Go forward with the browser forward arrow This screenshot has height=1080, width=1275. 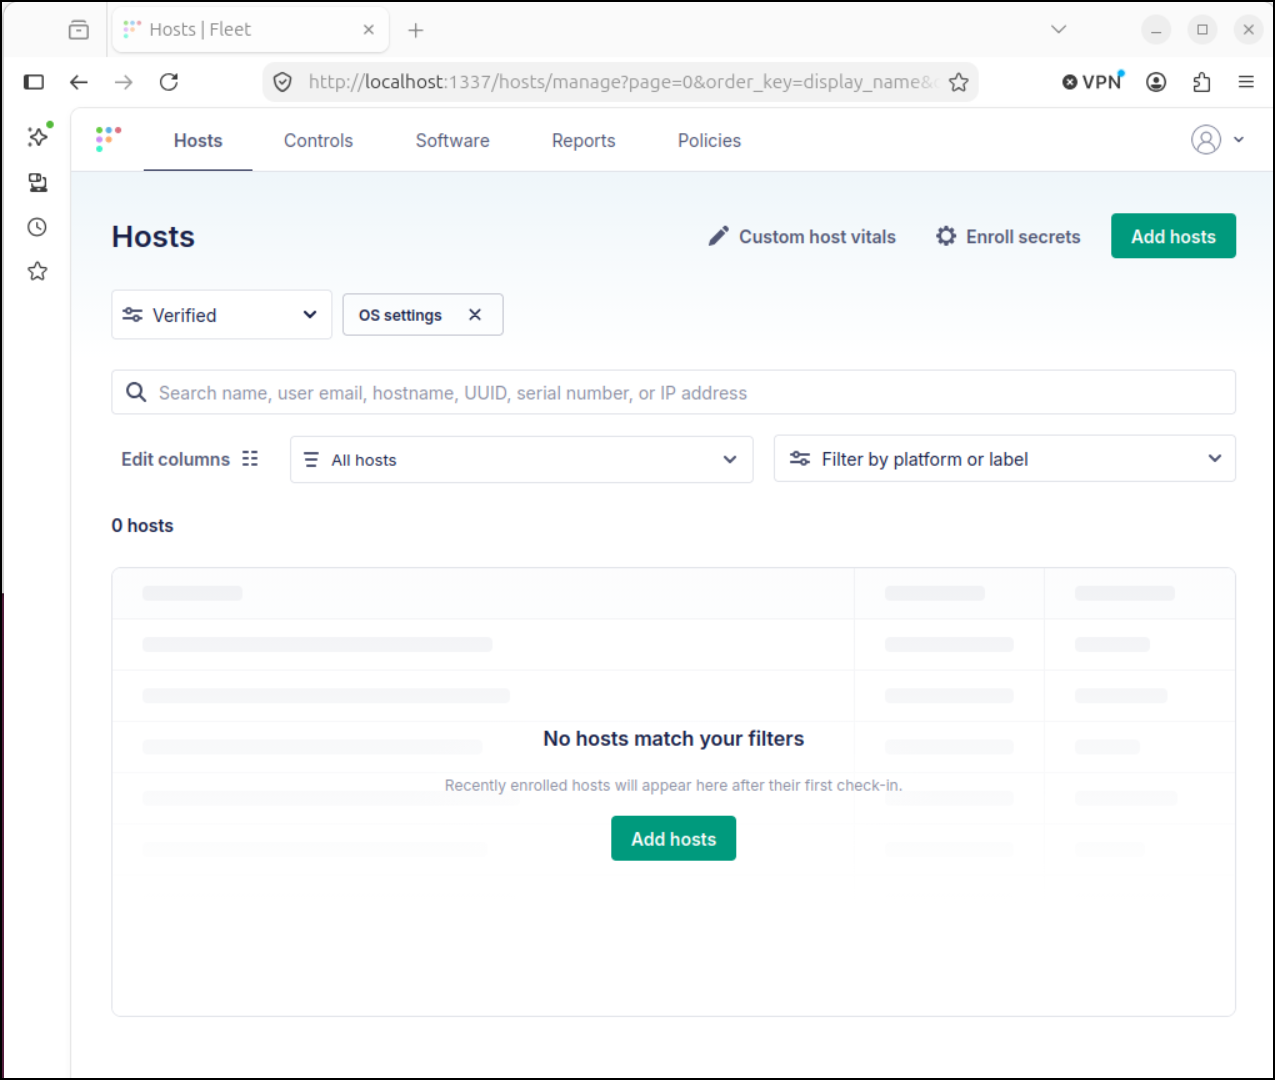click(x=124, y=82)
